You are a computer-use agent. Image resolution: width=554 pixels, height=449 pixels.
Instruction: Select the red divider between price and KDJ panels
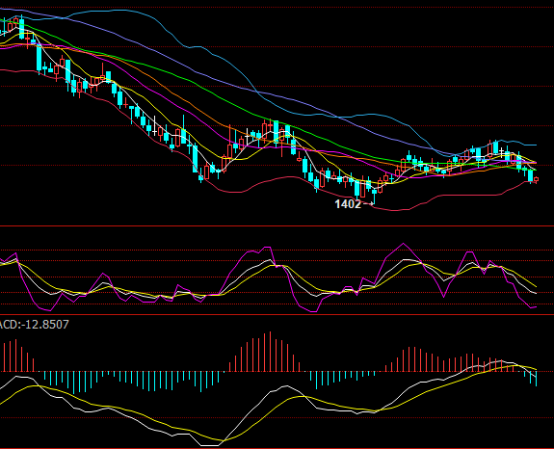click(277, 226)
